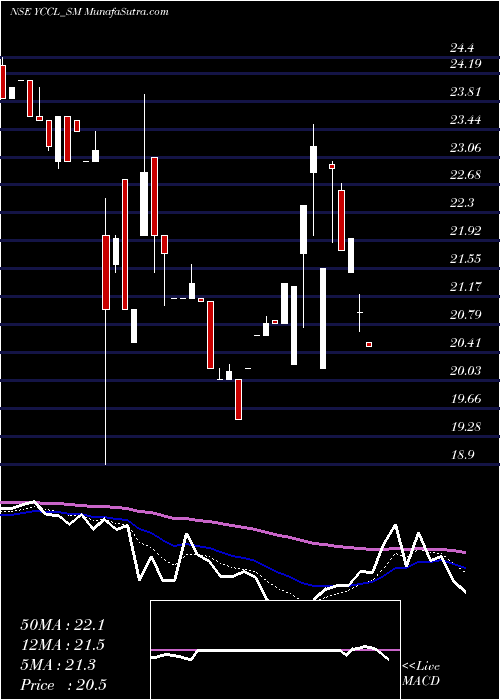Click the 19.28 price axis label
Screen dimensions: 500x700
pyautogui.click(x=466, y=426)
